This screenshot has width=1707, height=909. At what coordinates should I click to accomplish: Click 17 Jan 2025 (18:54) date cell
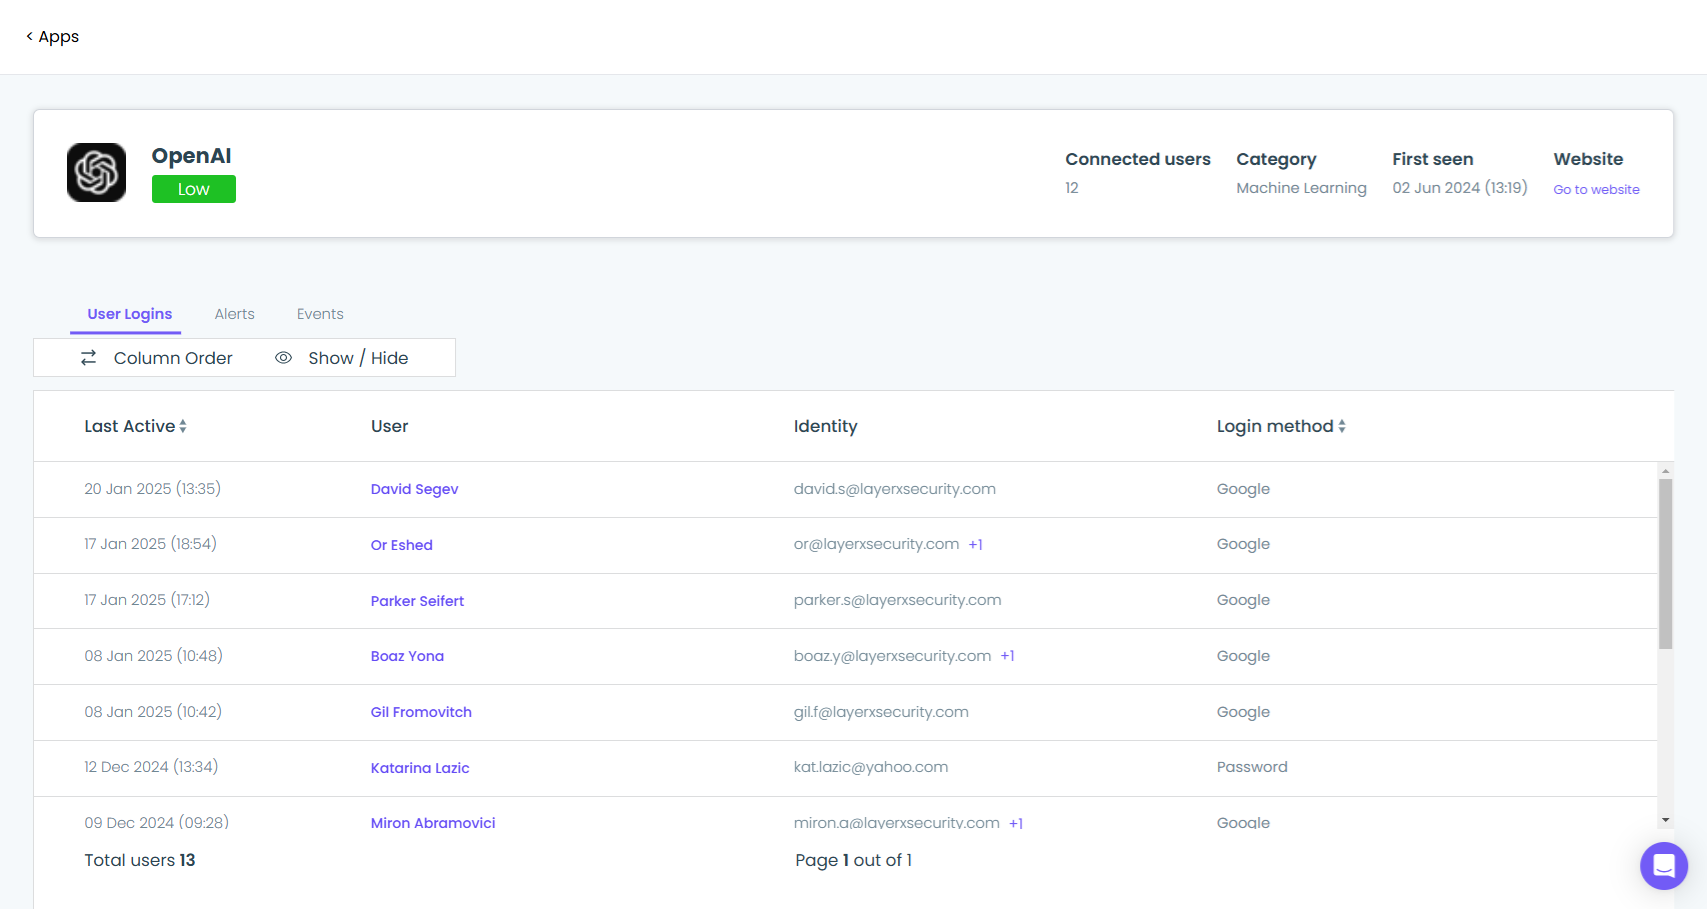coord(150,544)
